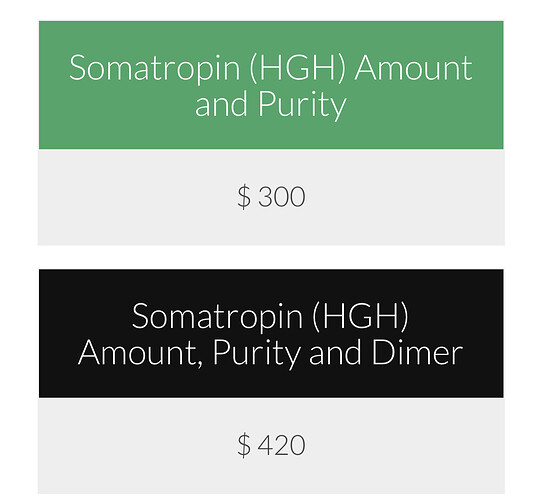Click the word 'Amount' in green header
This screenshot has height=500, width=543.
(413, 68)
